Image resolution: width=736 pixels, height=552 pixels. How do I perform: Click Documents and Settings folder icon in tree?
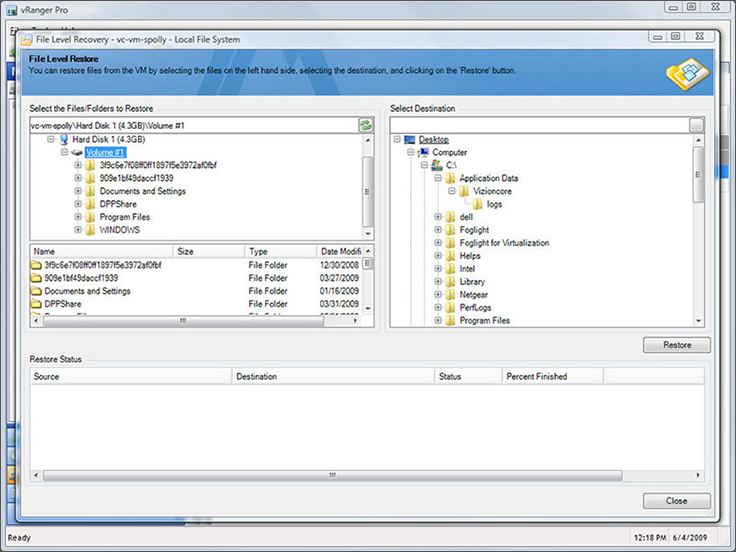pyautogui.click(x=90, y=191)
